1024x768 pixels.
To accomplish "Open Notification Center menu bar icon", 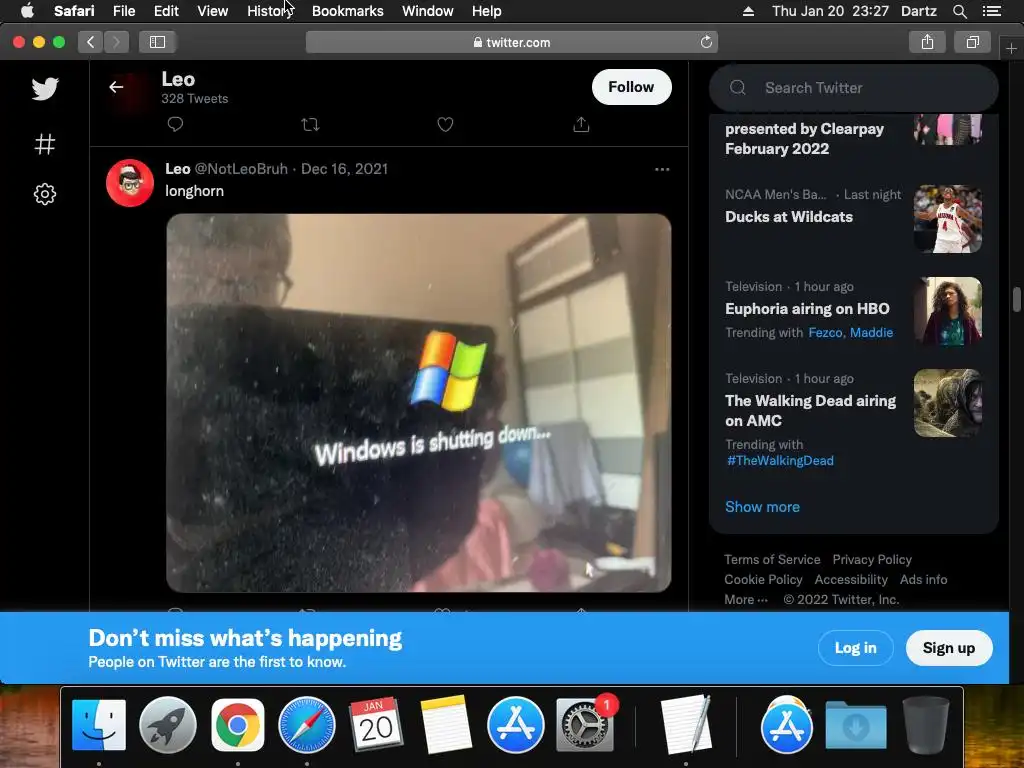I will coord(992,11).
